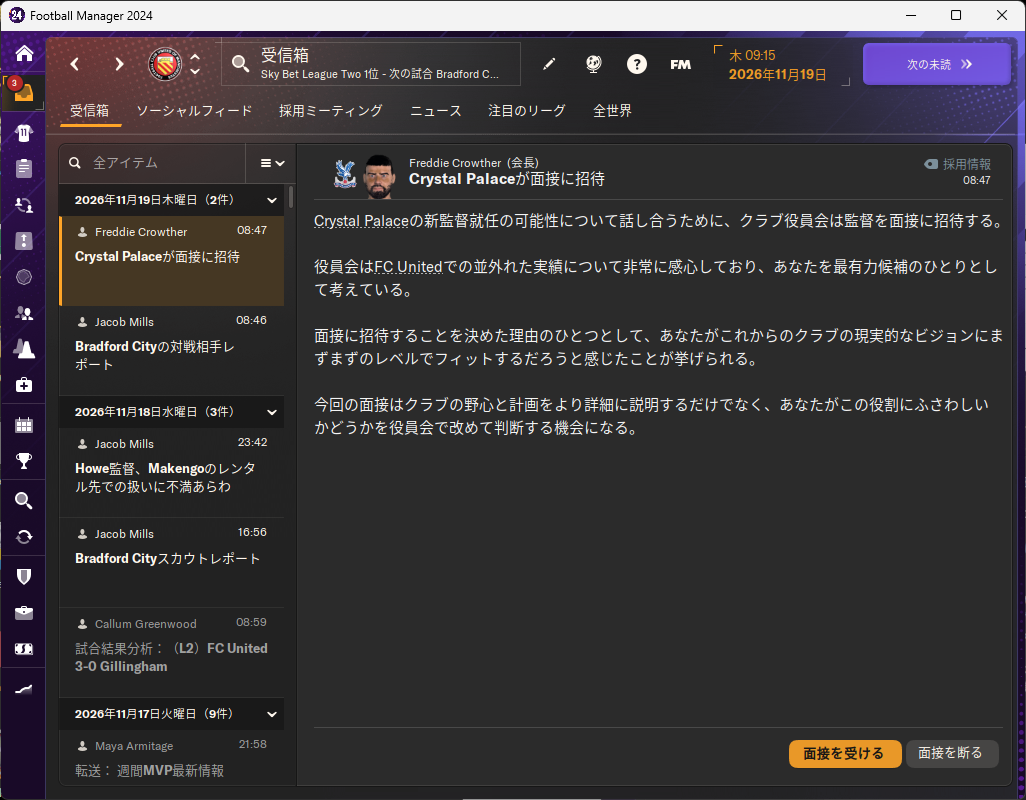Click the world globe icon in header
1026x800 pixels.
click(x=593, y=64)
